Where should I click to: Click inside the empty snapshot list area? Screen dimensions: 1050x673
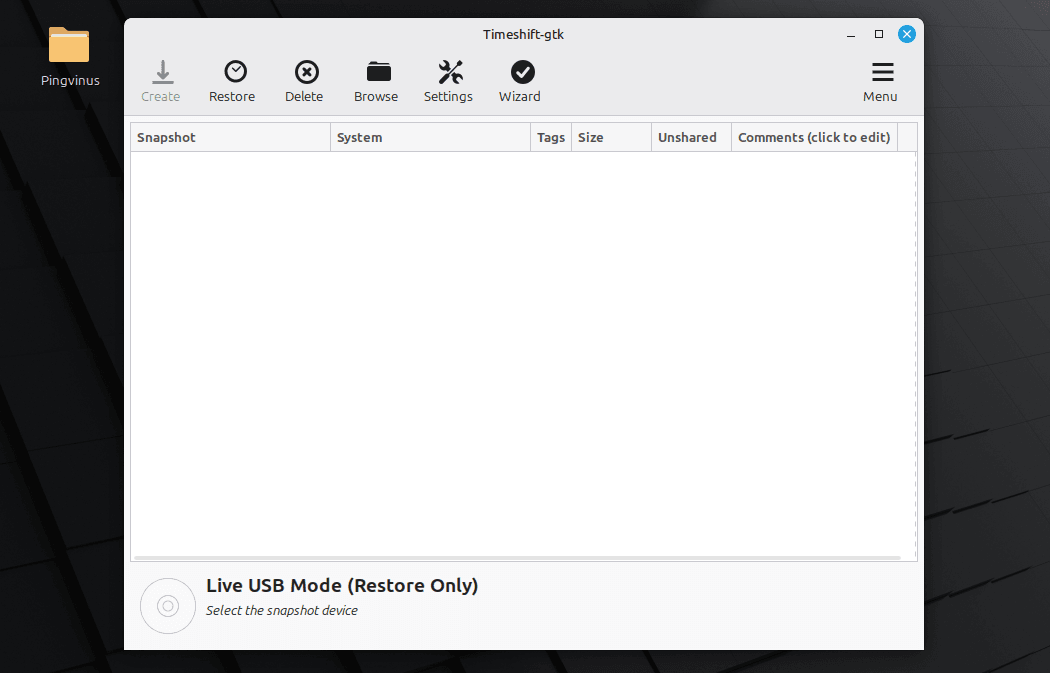520,350
